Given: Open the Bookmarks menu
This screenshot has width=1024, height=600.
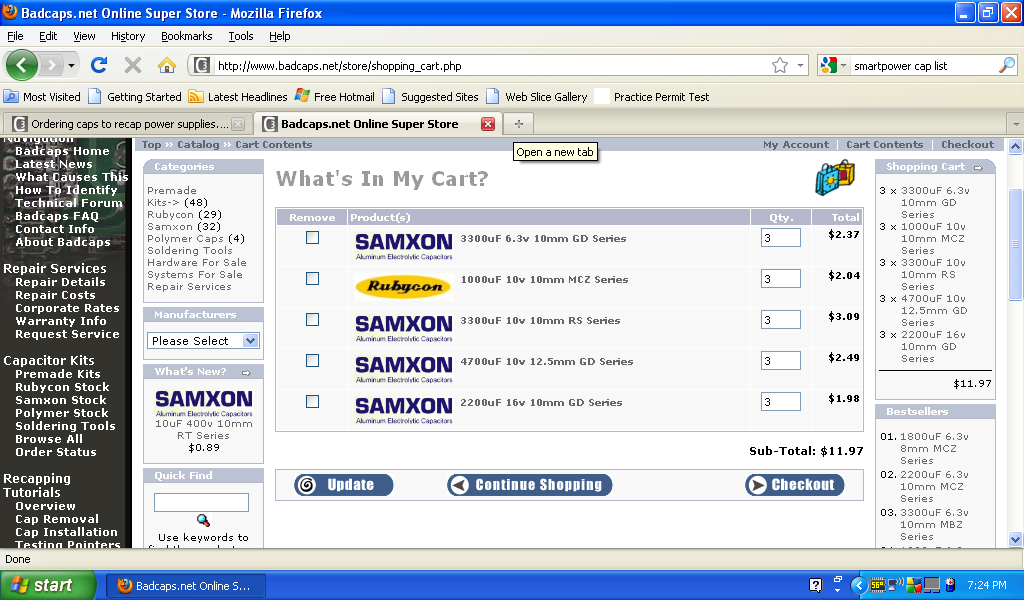Looking at the screenshot, I should pyautogui.click(x=187, y=36).
